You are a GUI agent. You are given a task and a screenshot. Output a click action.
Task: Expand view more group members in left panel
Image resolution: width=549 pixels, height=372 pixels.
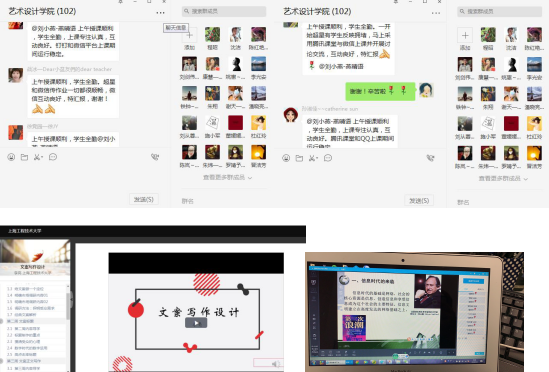227,178
